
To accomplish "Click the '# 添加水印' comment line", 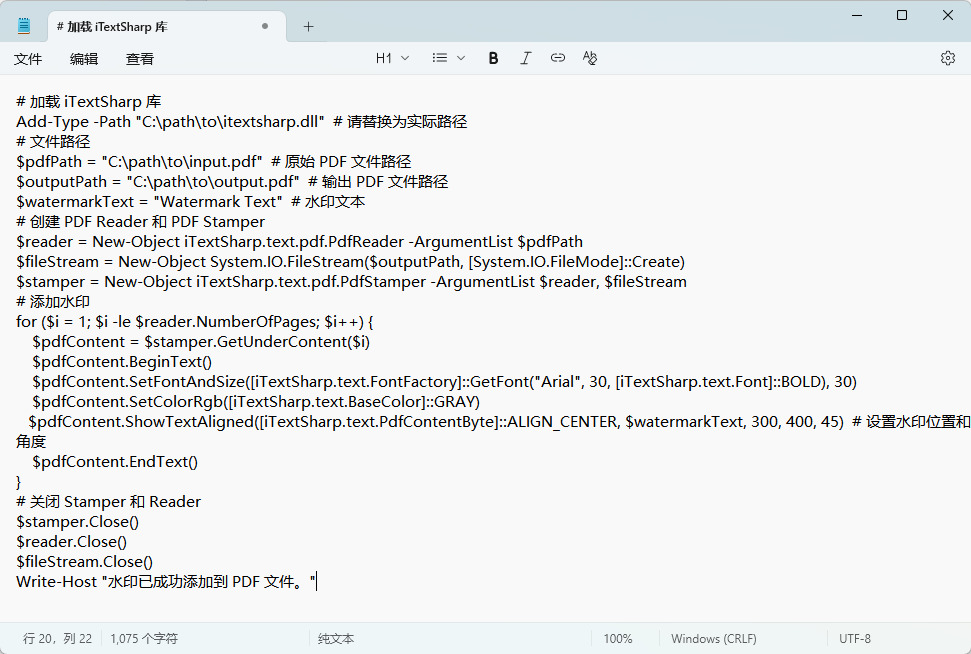I will tap(53, 302).
